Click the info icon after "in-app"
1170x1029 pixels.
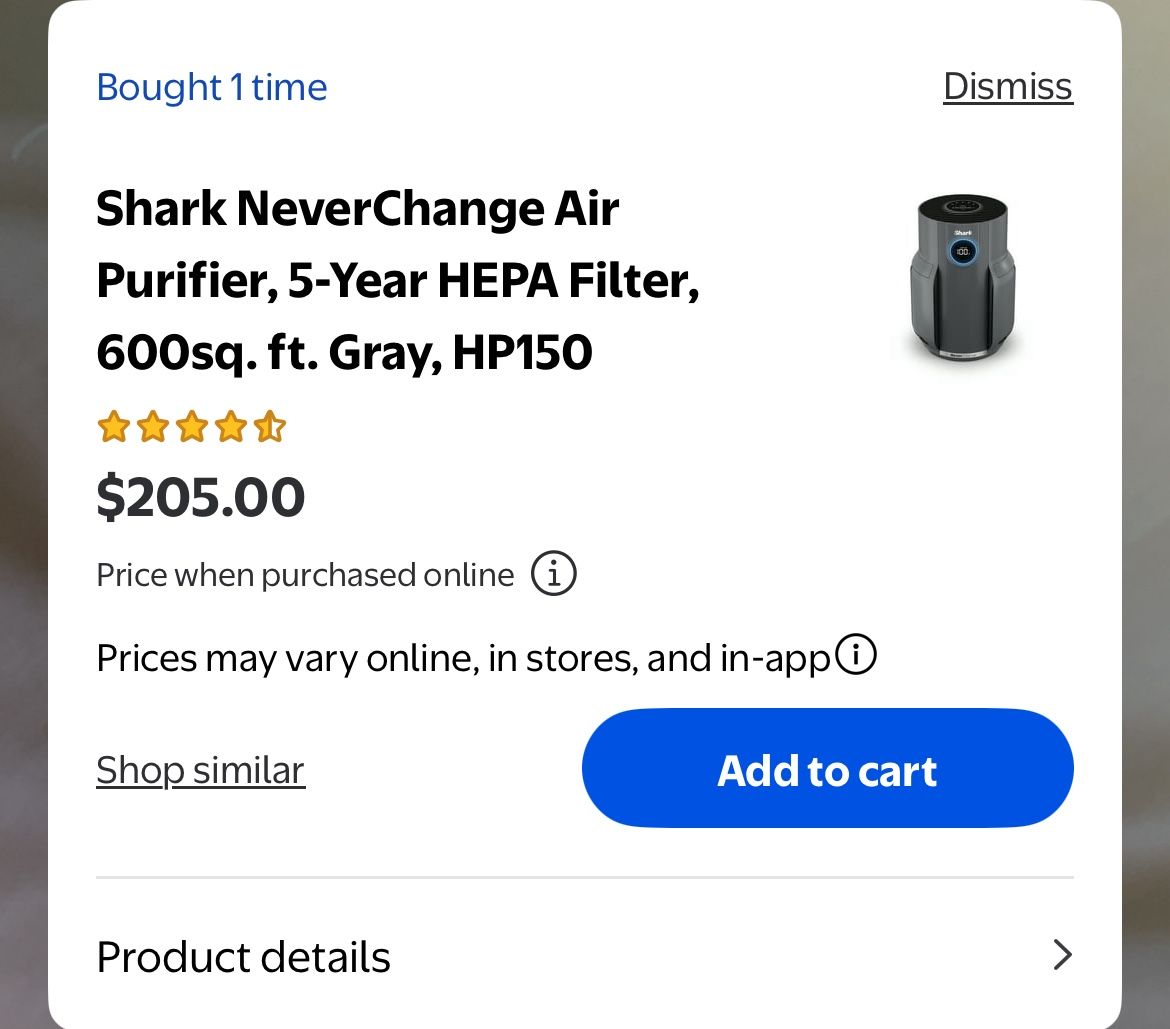(856, 654)
